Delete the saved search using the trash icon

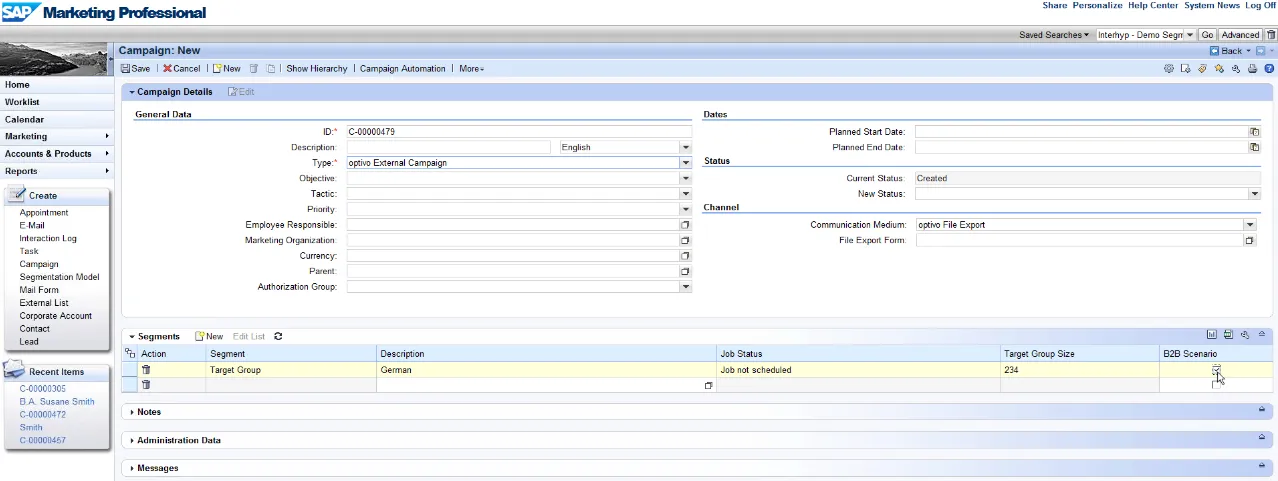(x=1271, y=35)
